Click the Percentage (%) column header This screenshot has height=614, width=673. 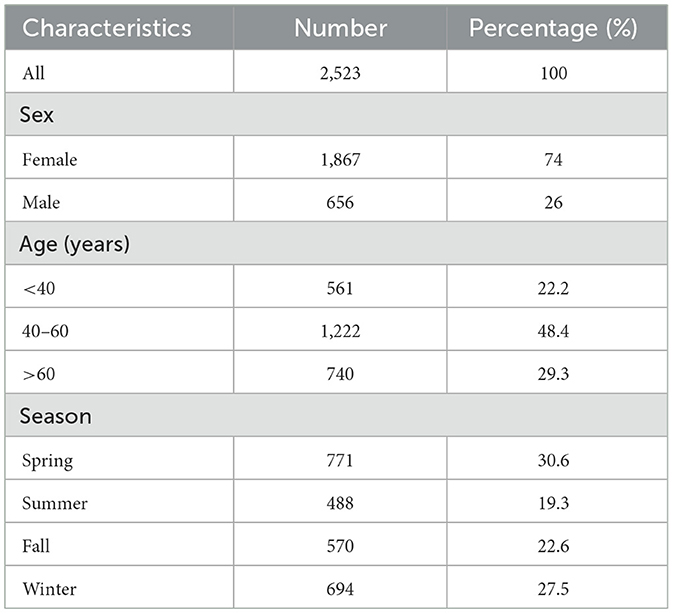[553, 28]
